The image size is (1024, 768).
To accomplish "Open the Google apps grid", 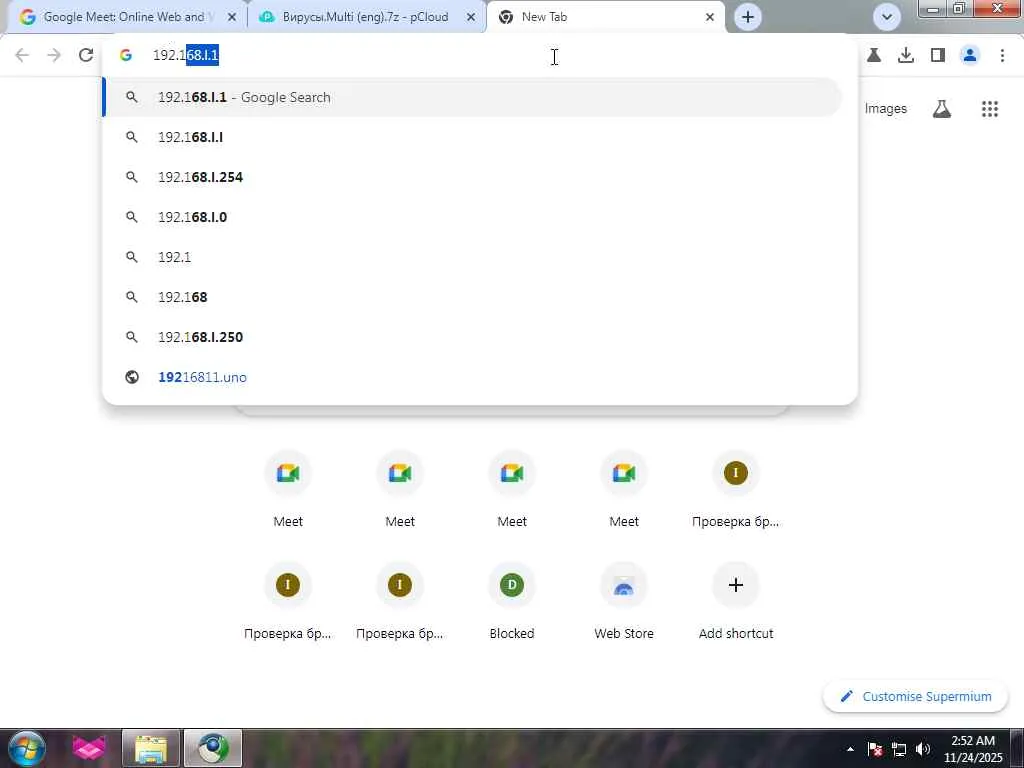I will pyautogui.click(x=990, y=109).
